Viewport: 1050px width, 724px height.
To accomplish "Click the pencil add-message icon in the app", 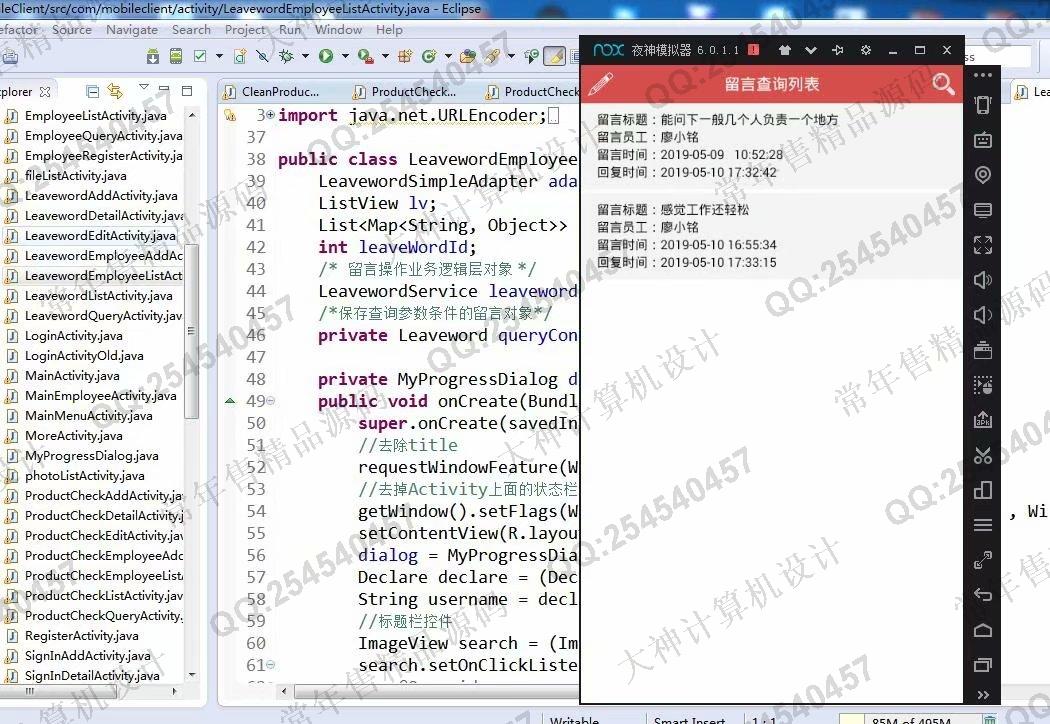I will pos(600,84).
